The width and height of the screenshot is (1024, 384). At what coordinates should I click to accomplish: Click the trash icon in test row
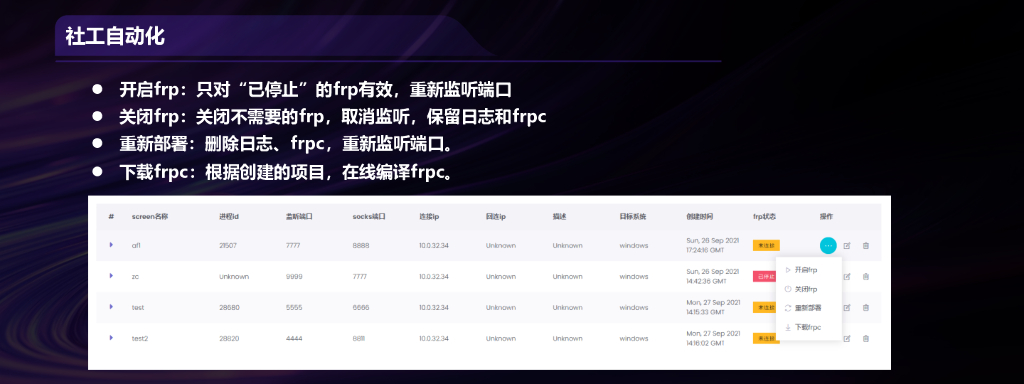point(866,308)
